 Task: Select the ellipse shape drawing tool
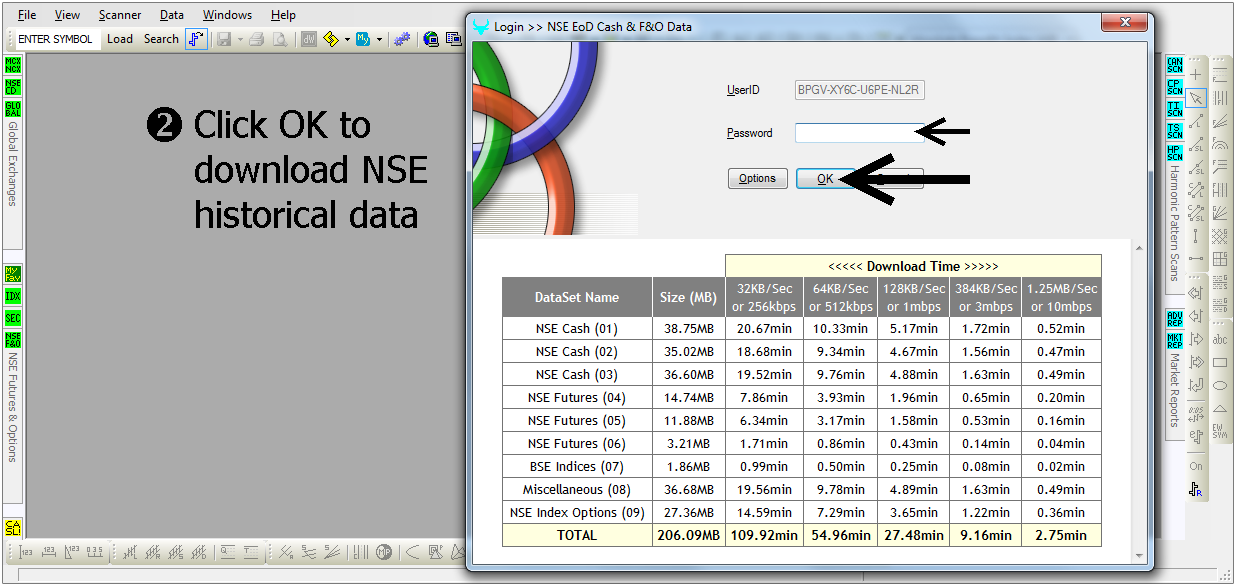point(1220,385)
